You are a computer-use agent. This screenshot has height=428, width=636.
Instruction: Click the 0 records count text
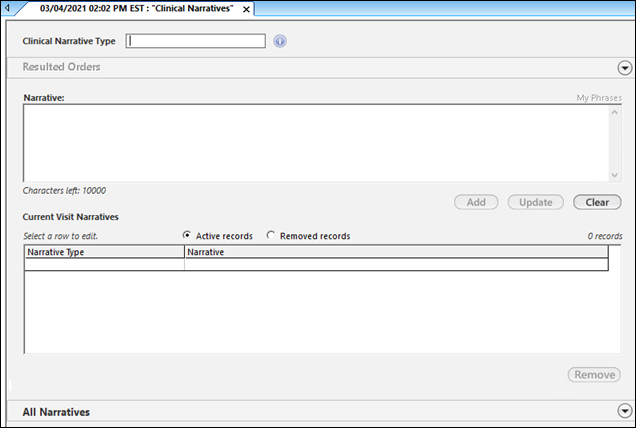pyautogui.click(x=605, y=236)
